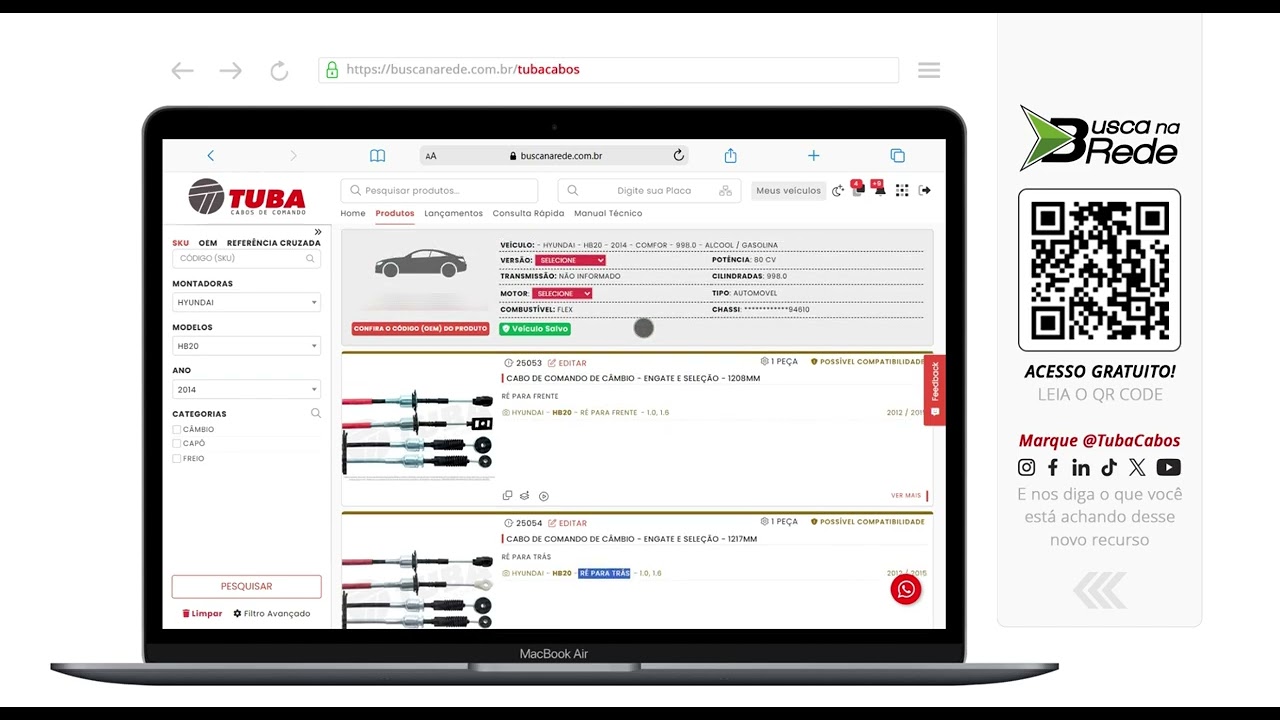Collapse sidebar with double-chevron icon

317,231
